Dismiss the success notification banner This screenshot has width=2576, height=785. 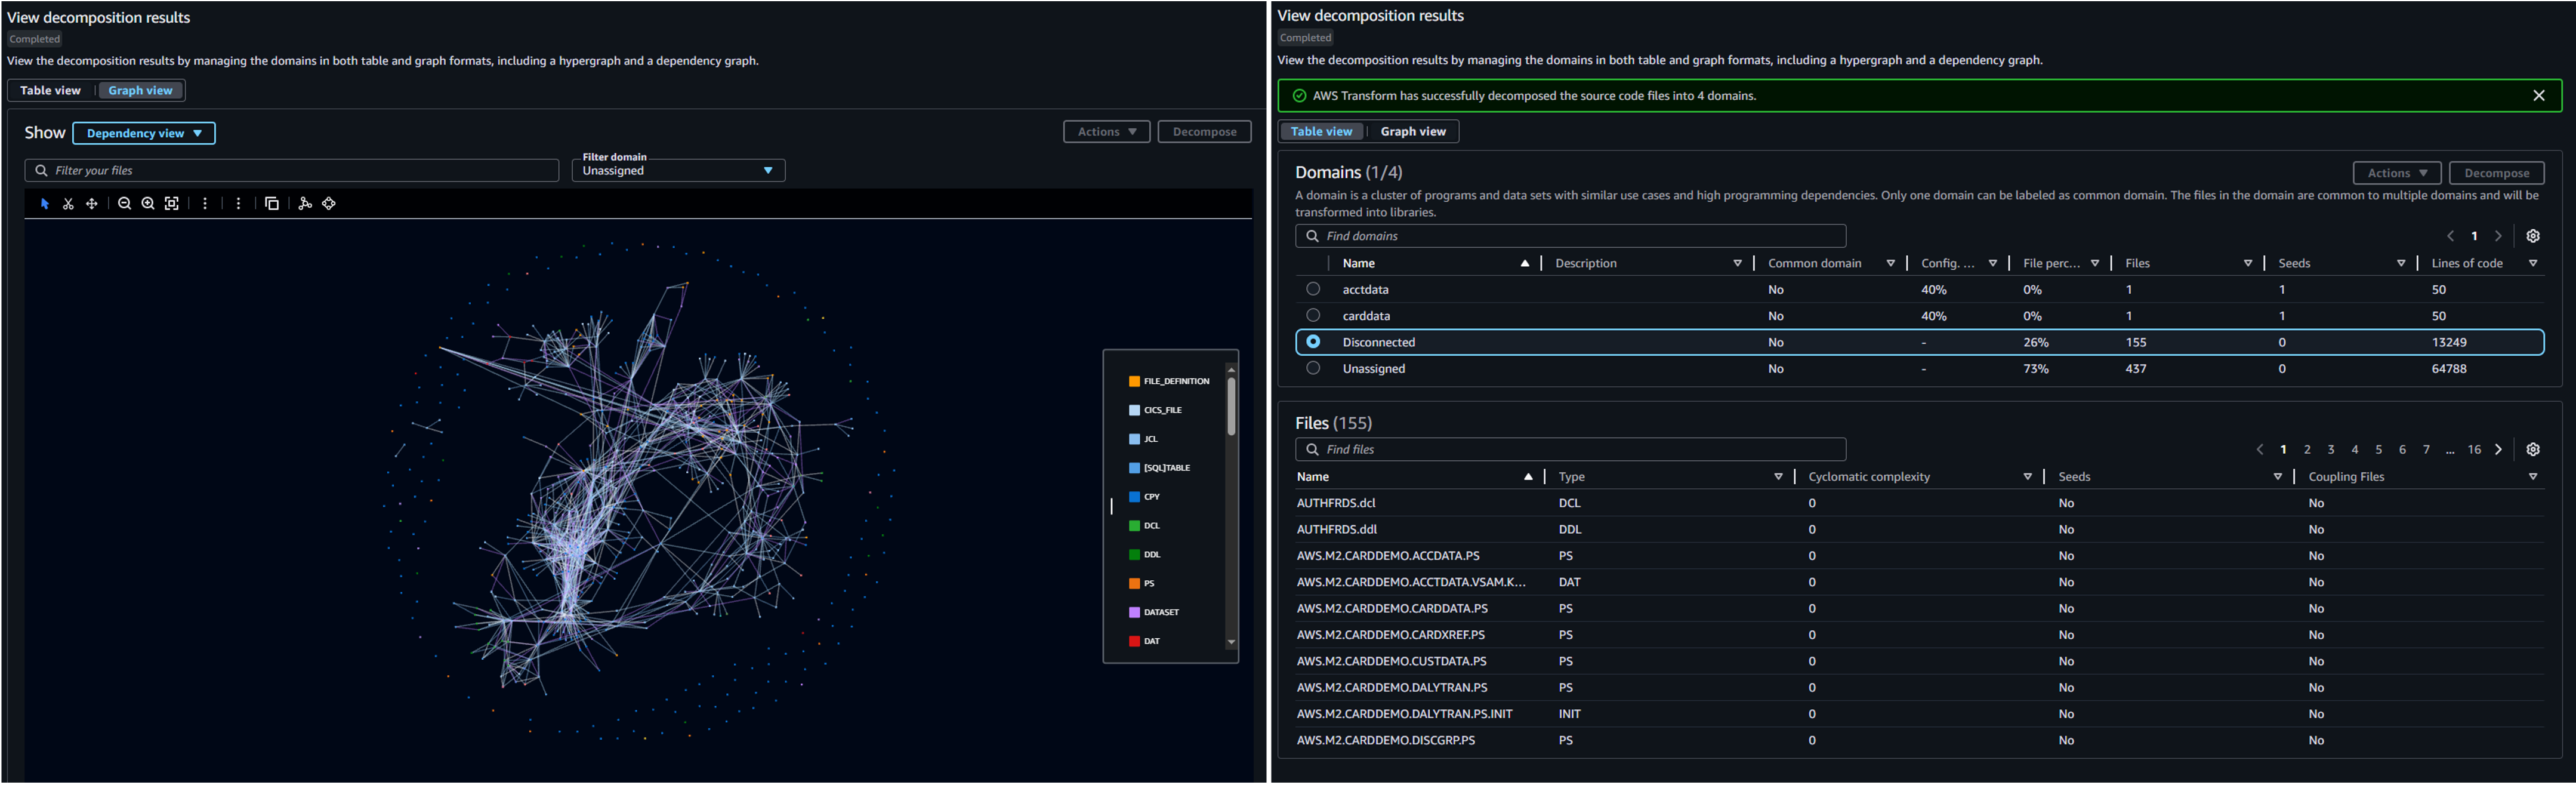tap(2539, 95)
